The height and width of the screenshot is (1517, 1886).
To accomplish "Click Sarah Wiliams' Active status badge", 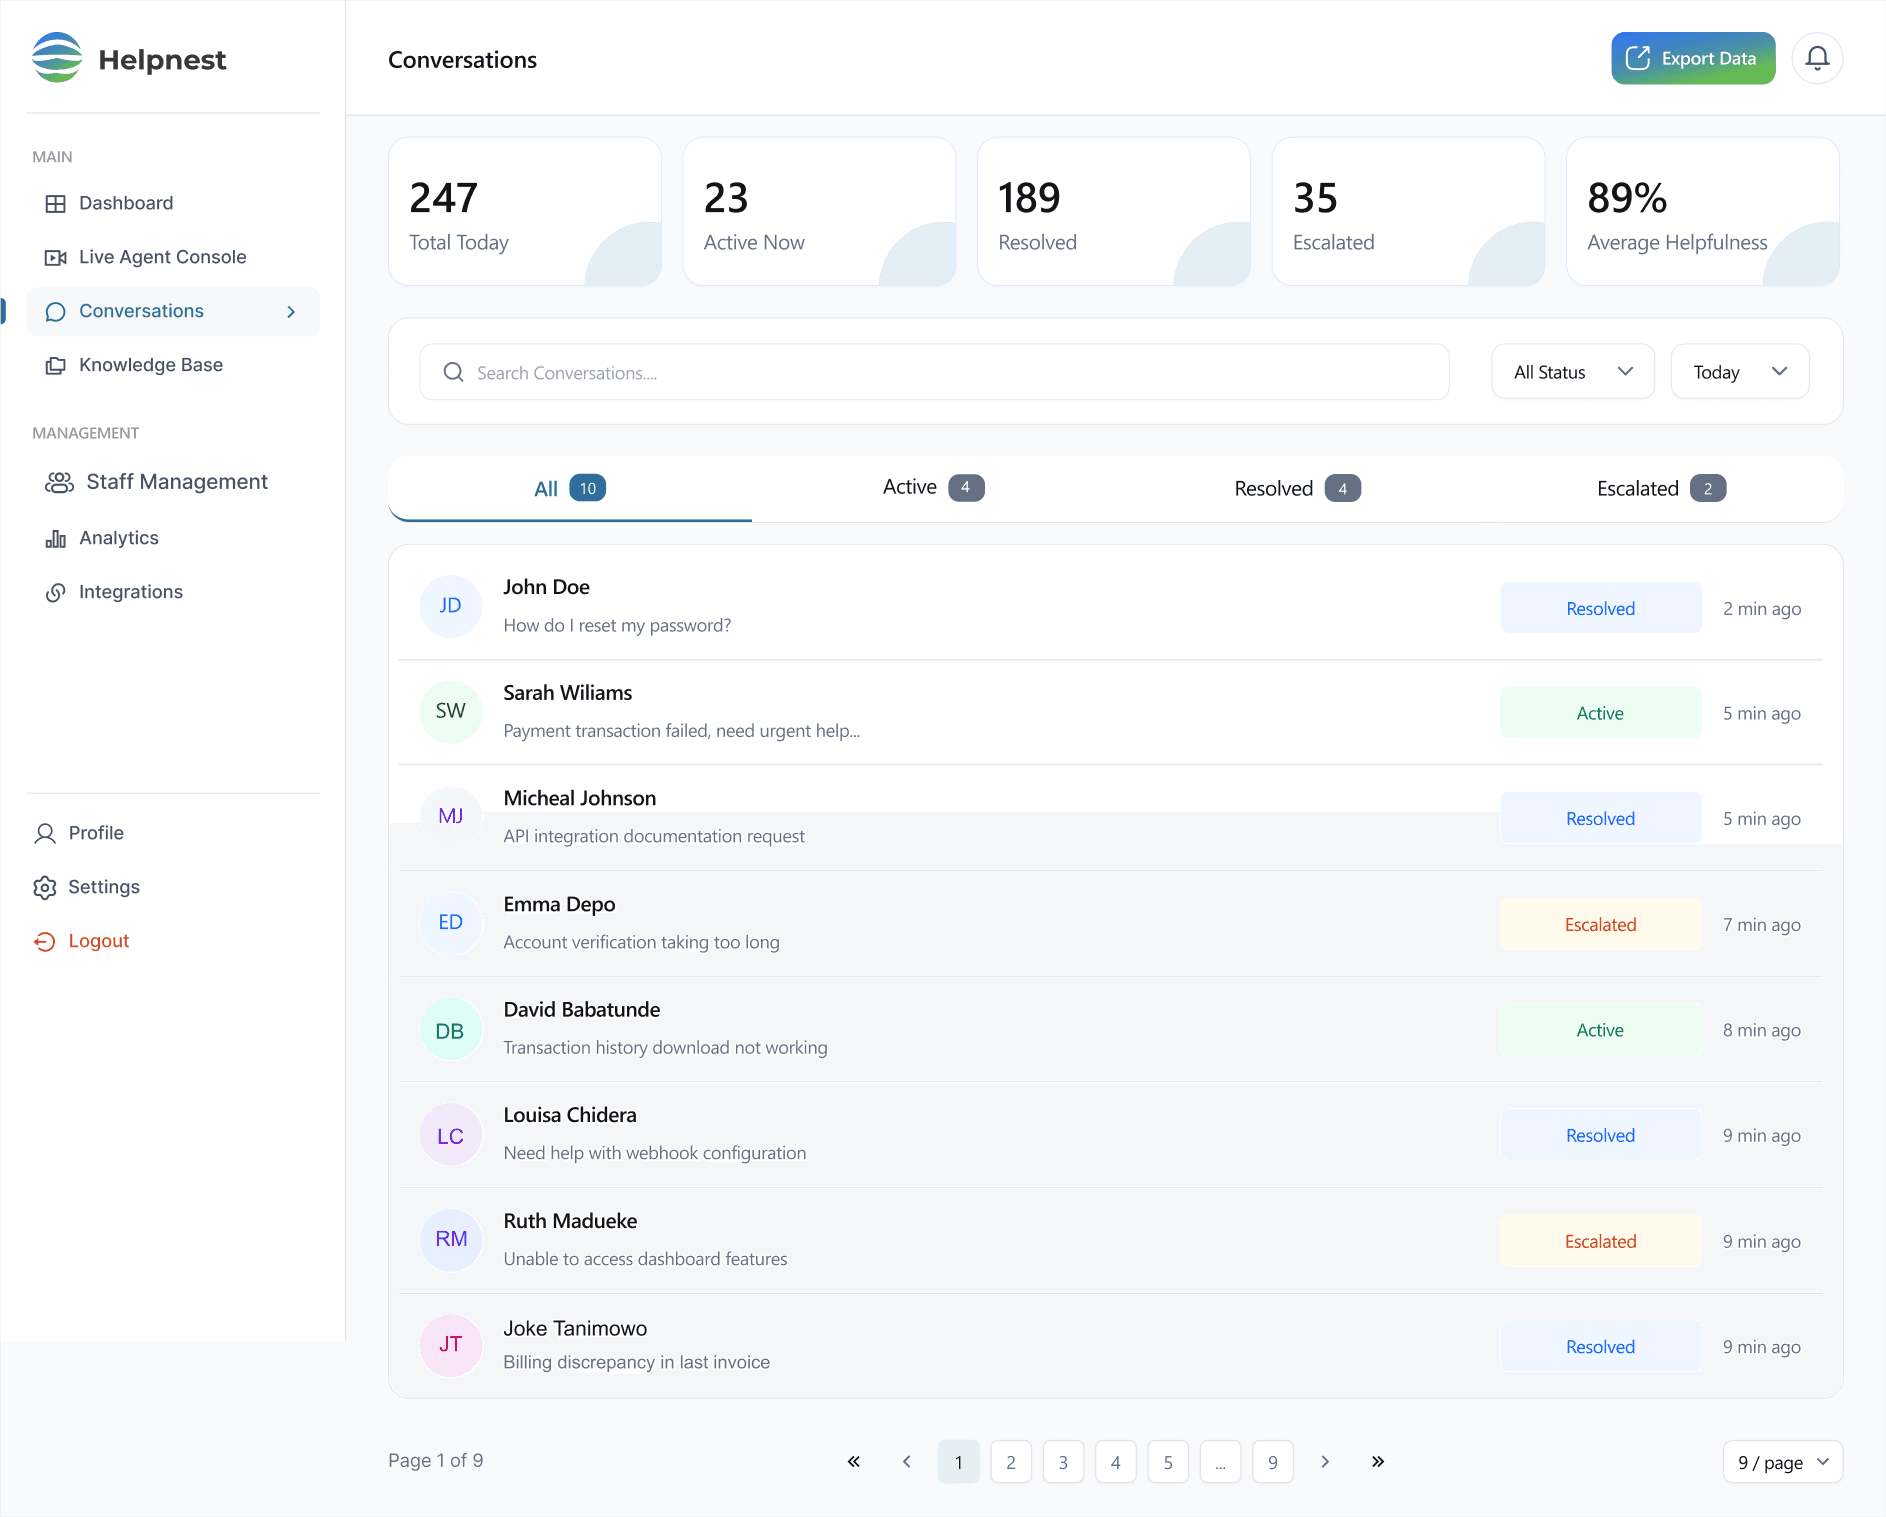I will (x=1600, y=713).
